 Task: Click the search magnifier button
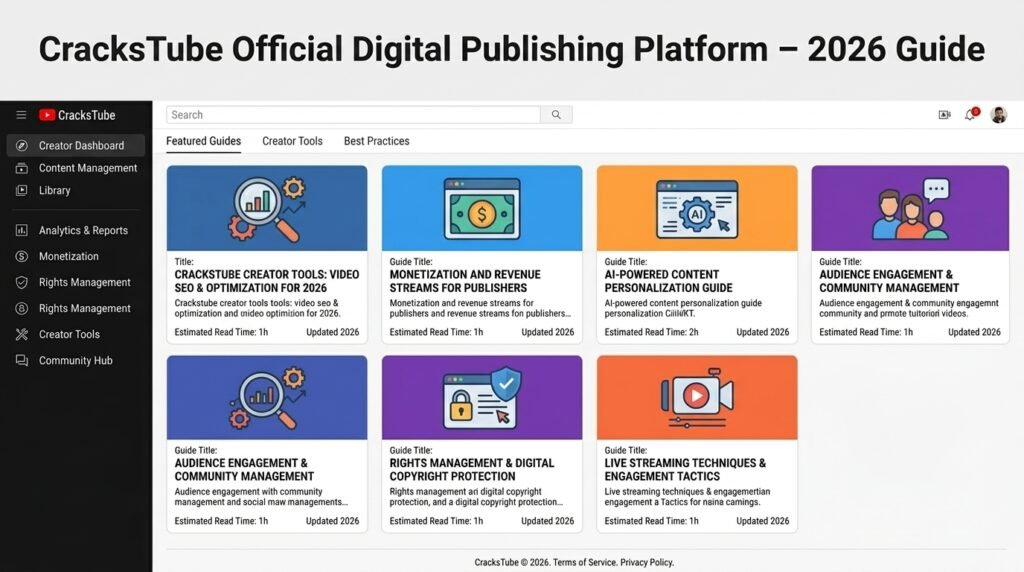click(x=556, y=115)
